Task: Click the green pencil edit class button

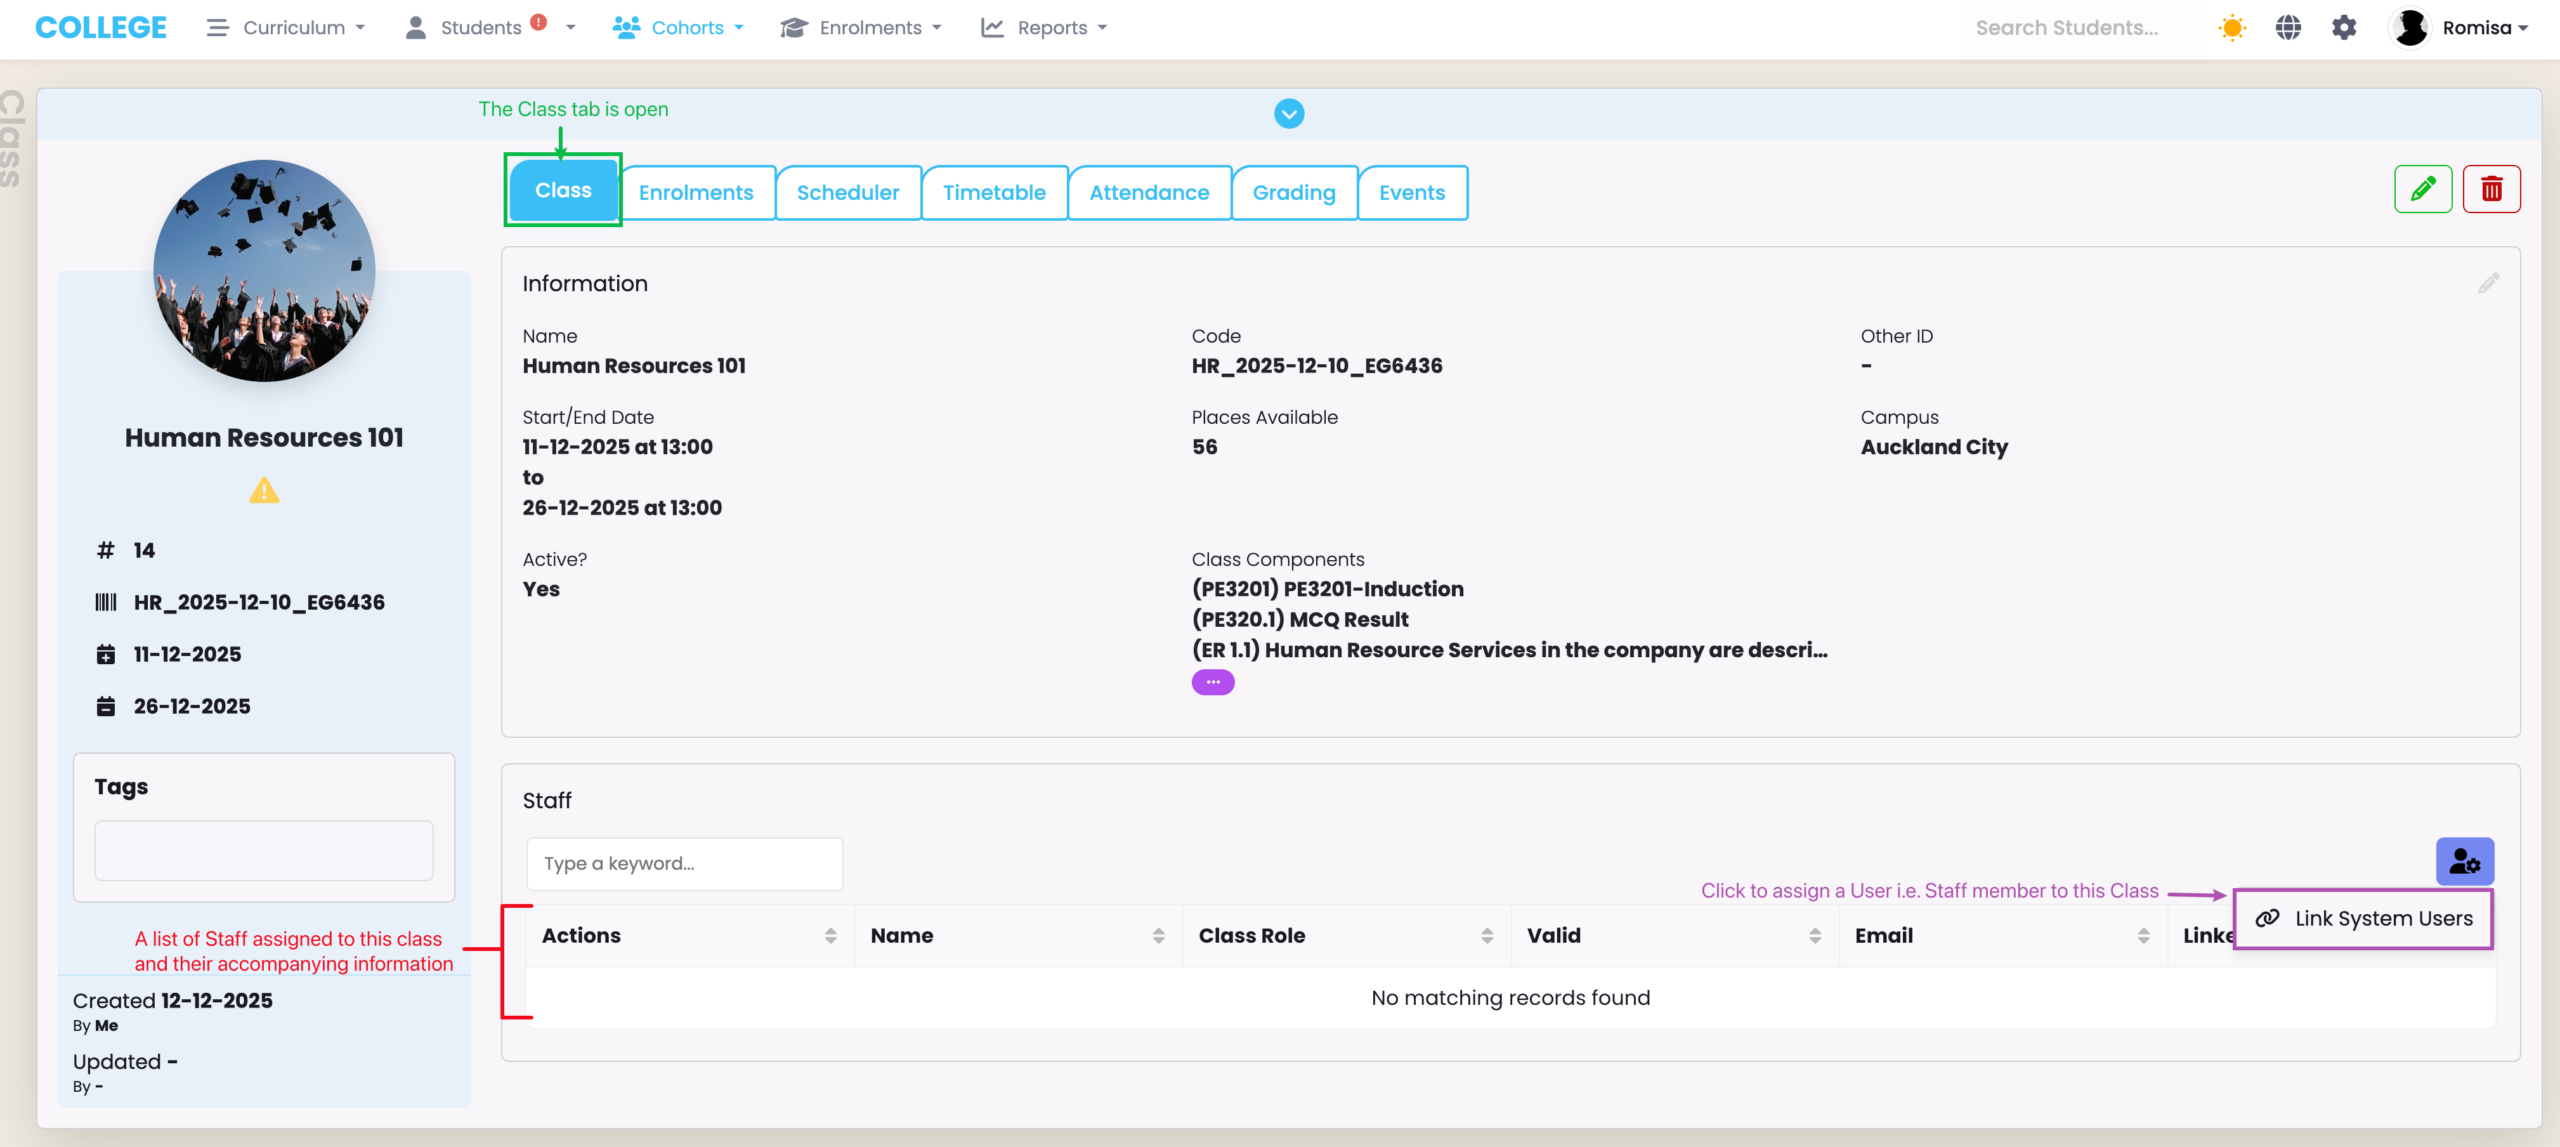Action: (2422, 189)
